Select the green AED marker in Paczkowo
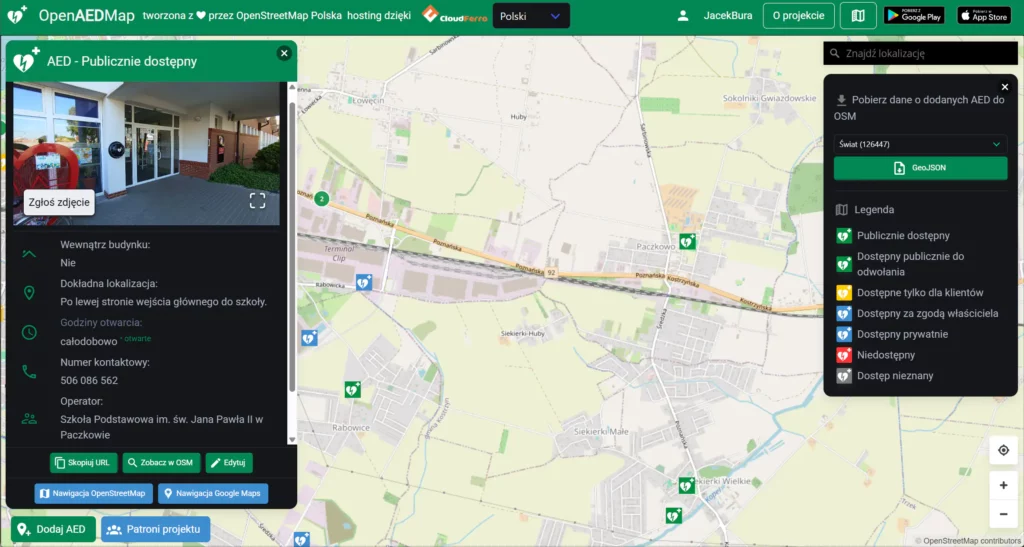This screenshot has height=547, width=1024. (x=687, y=241)
